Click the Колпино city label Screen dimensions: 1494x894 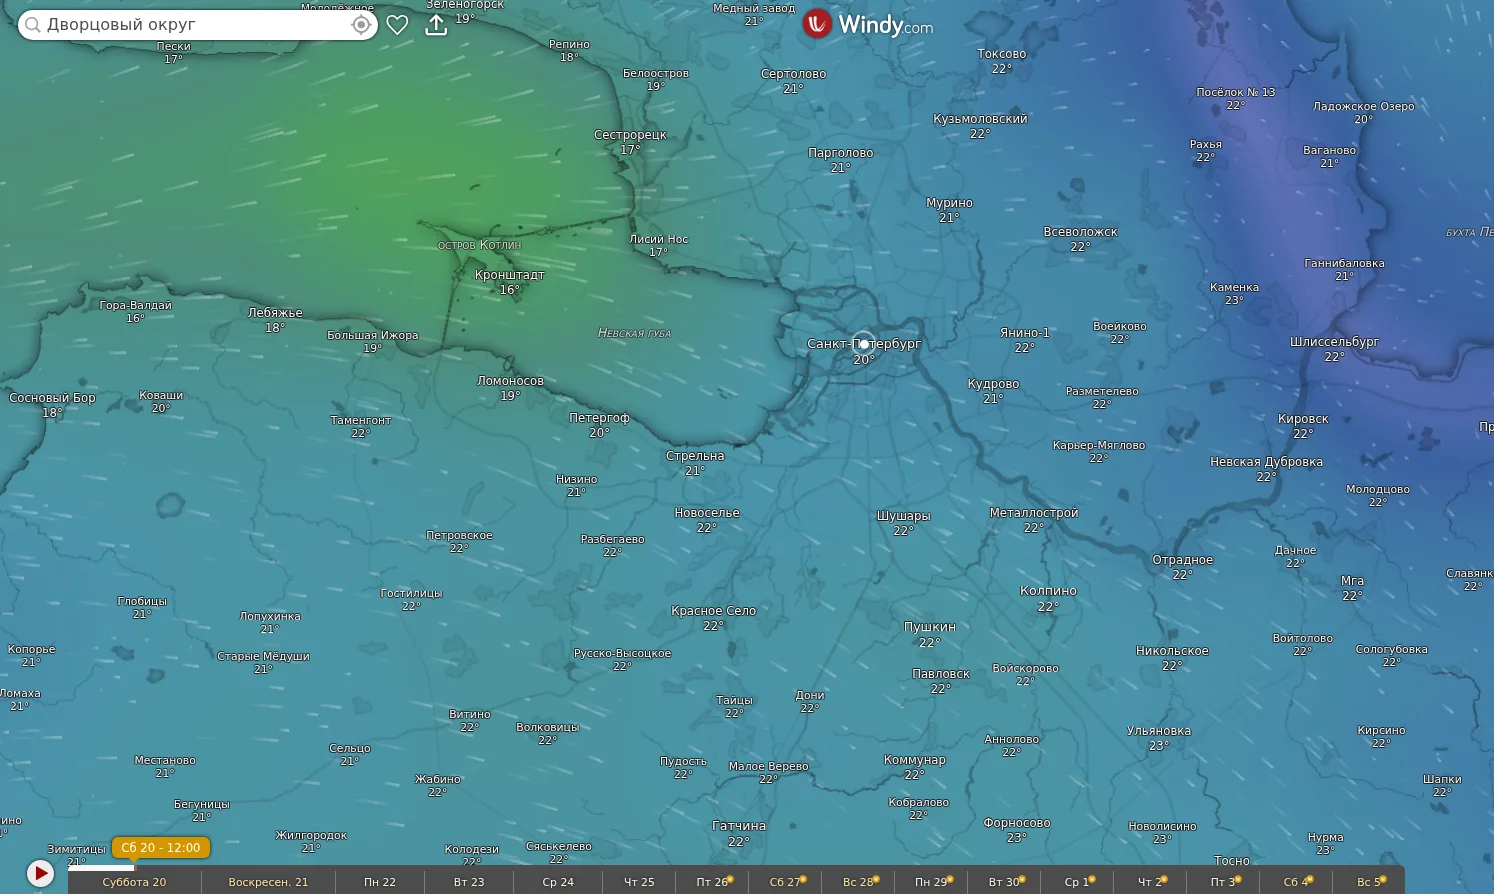(1048, 591)
